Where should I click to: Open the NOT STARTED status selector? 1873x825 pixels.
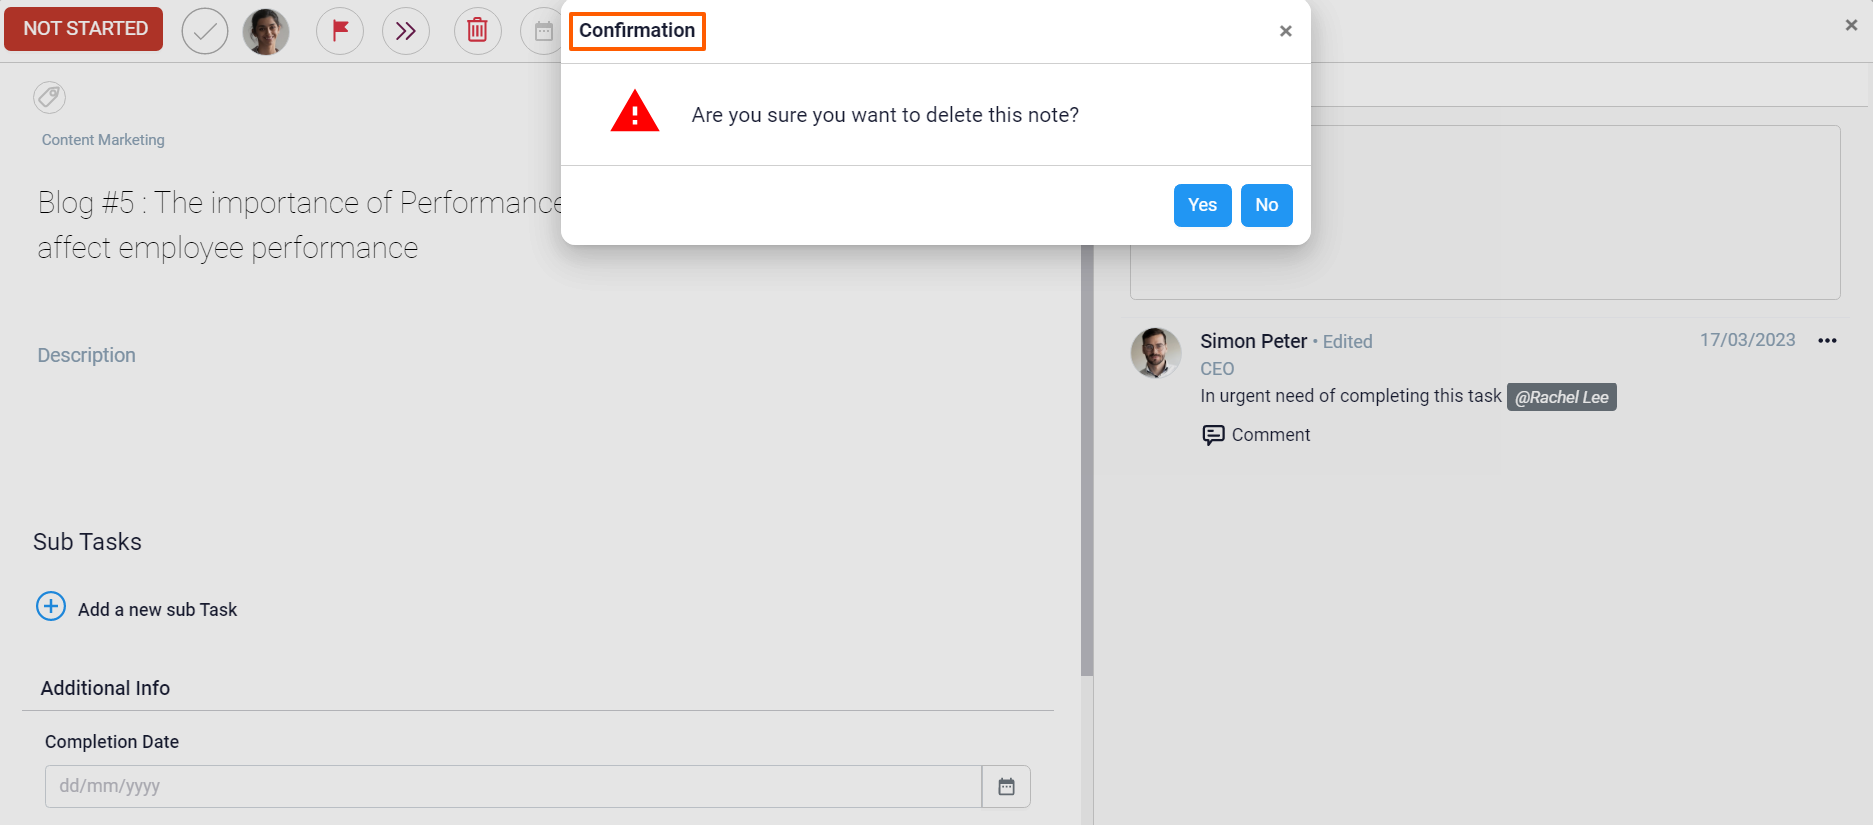tap(84, 29)
